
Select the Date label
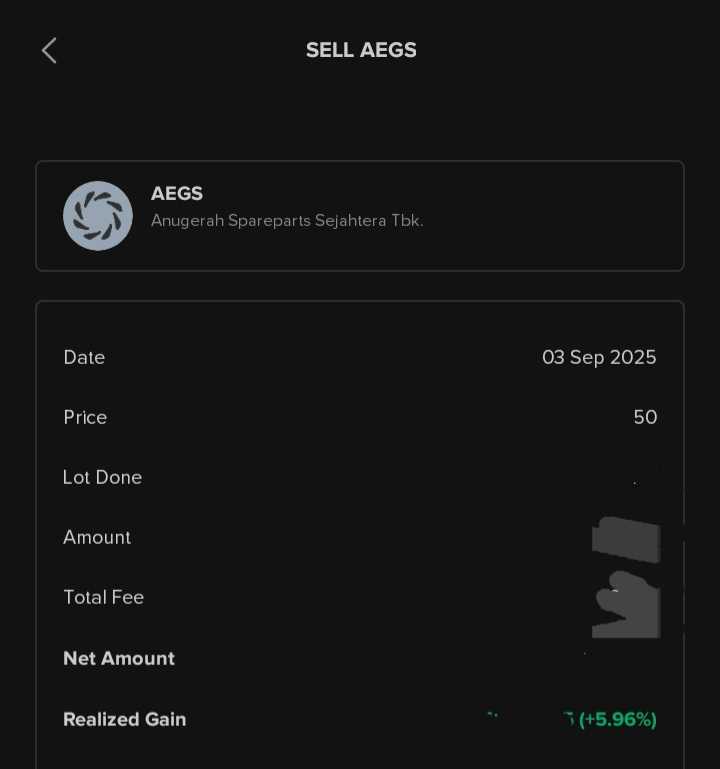(84, 357)
